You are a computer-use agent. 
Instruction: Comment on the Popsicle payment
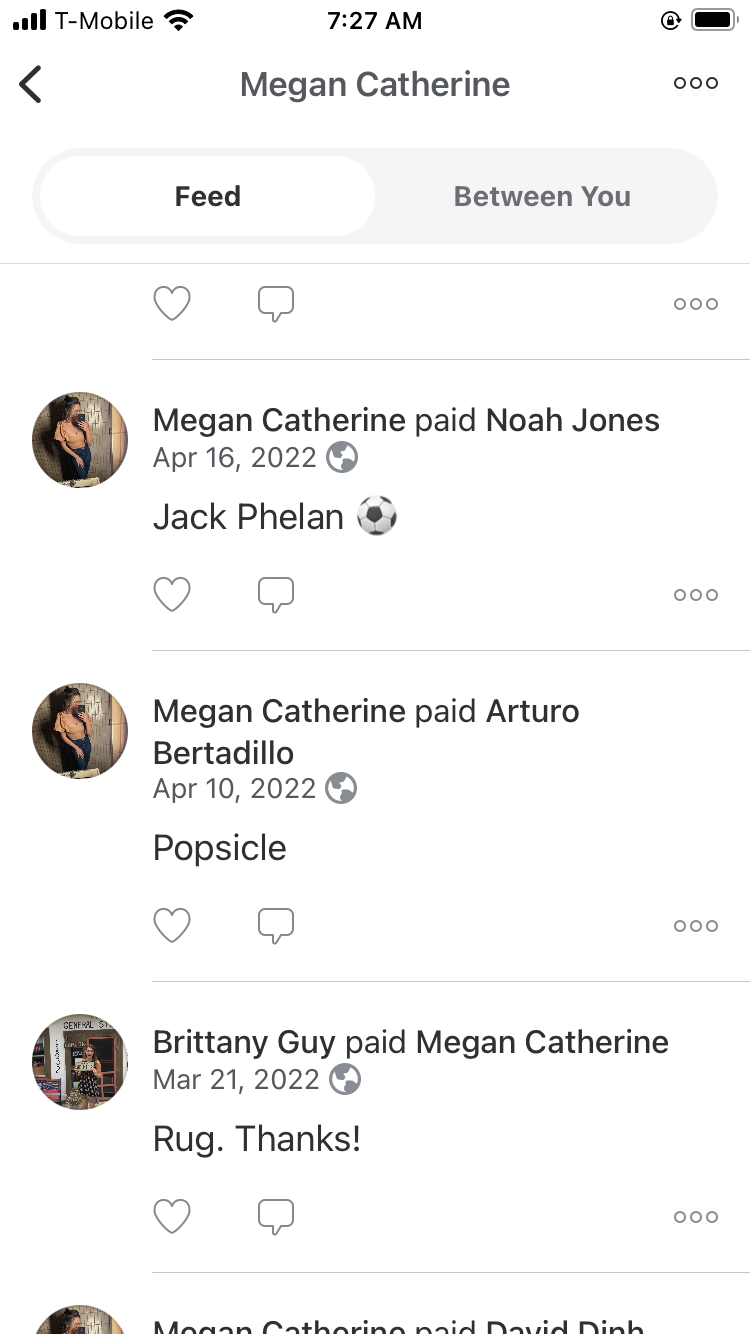click(276, 926)
